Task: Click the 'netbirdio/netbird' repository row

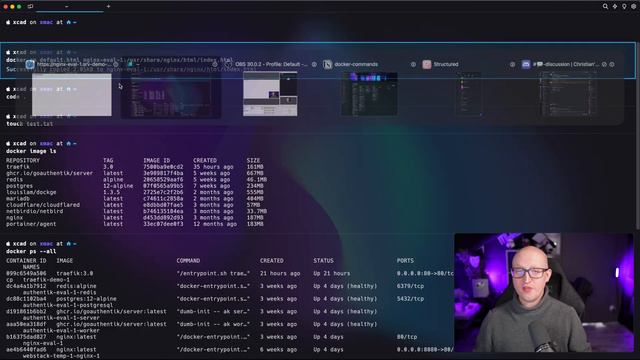Action: coord(136,211)
